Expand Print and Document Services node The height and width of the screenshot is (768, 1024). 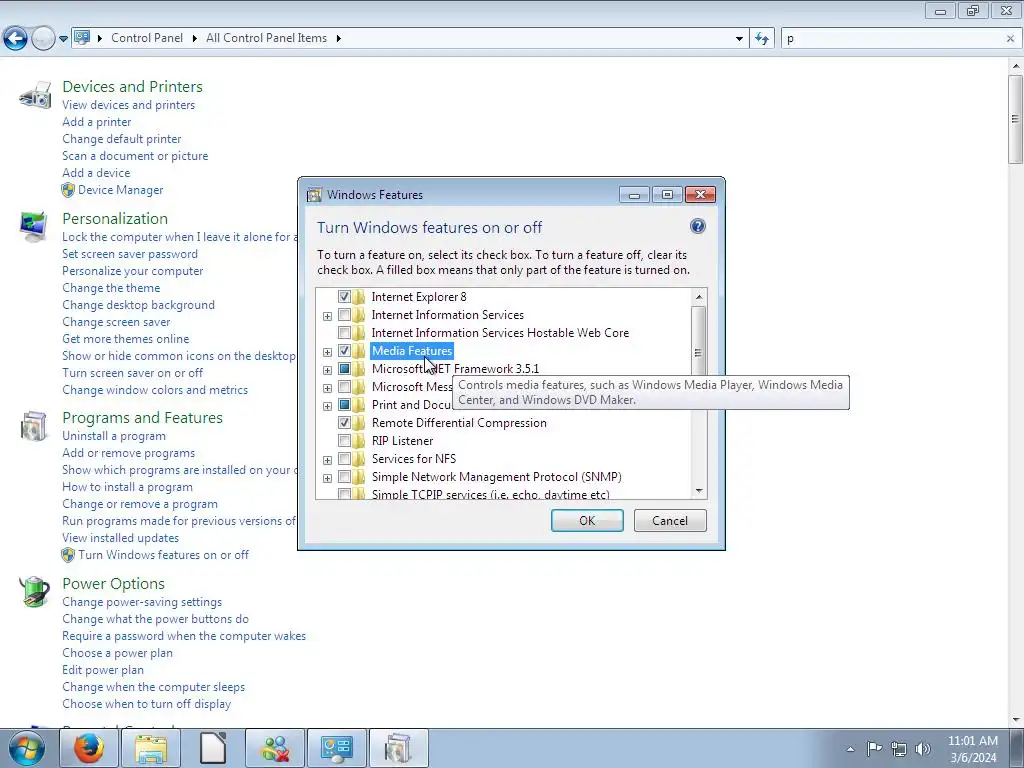327,406
